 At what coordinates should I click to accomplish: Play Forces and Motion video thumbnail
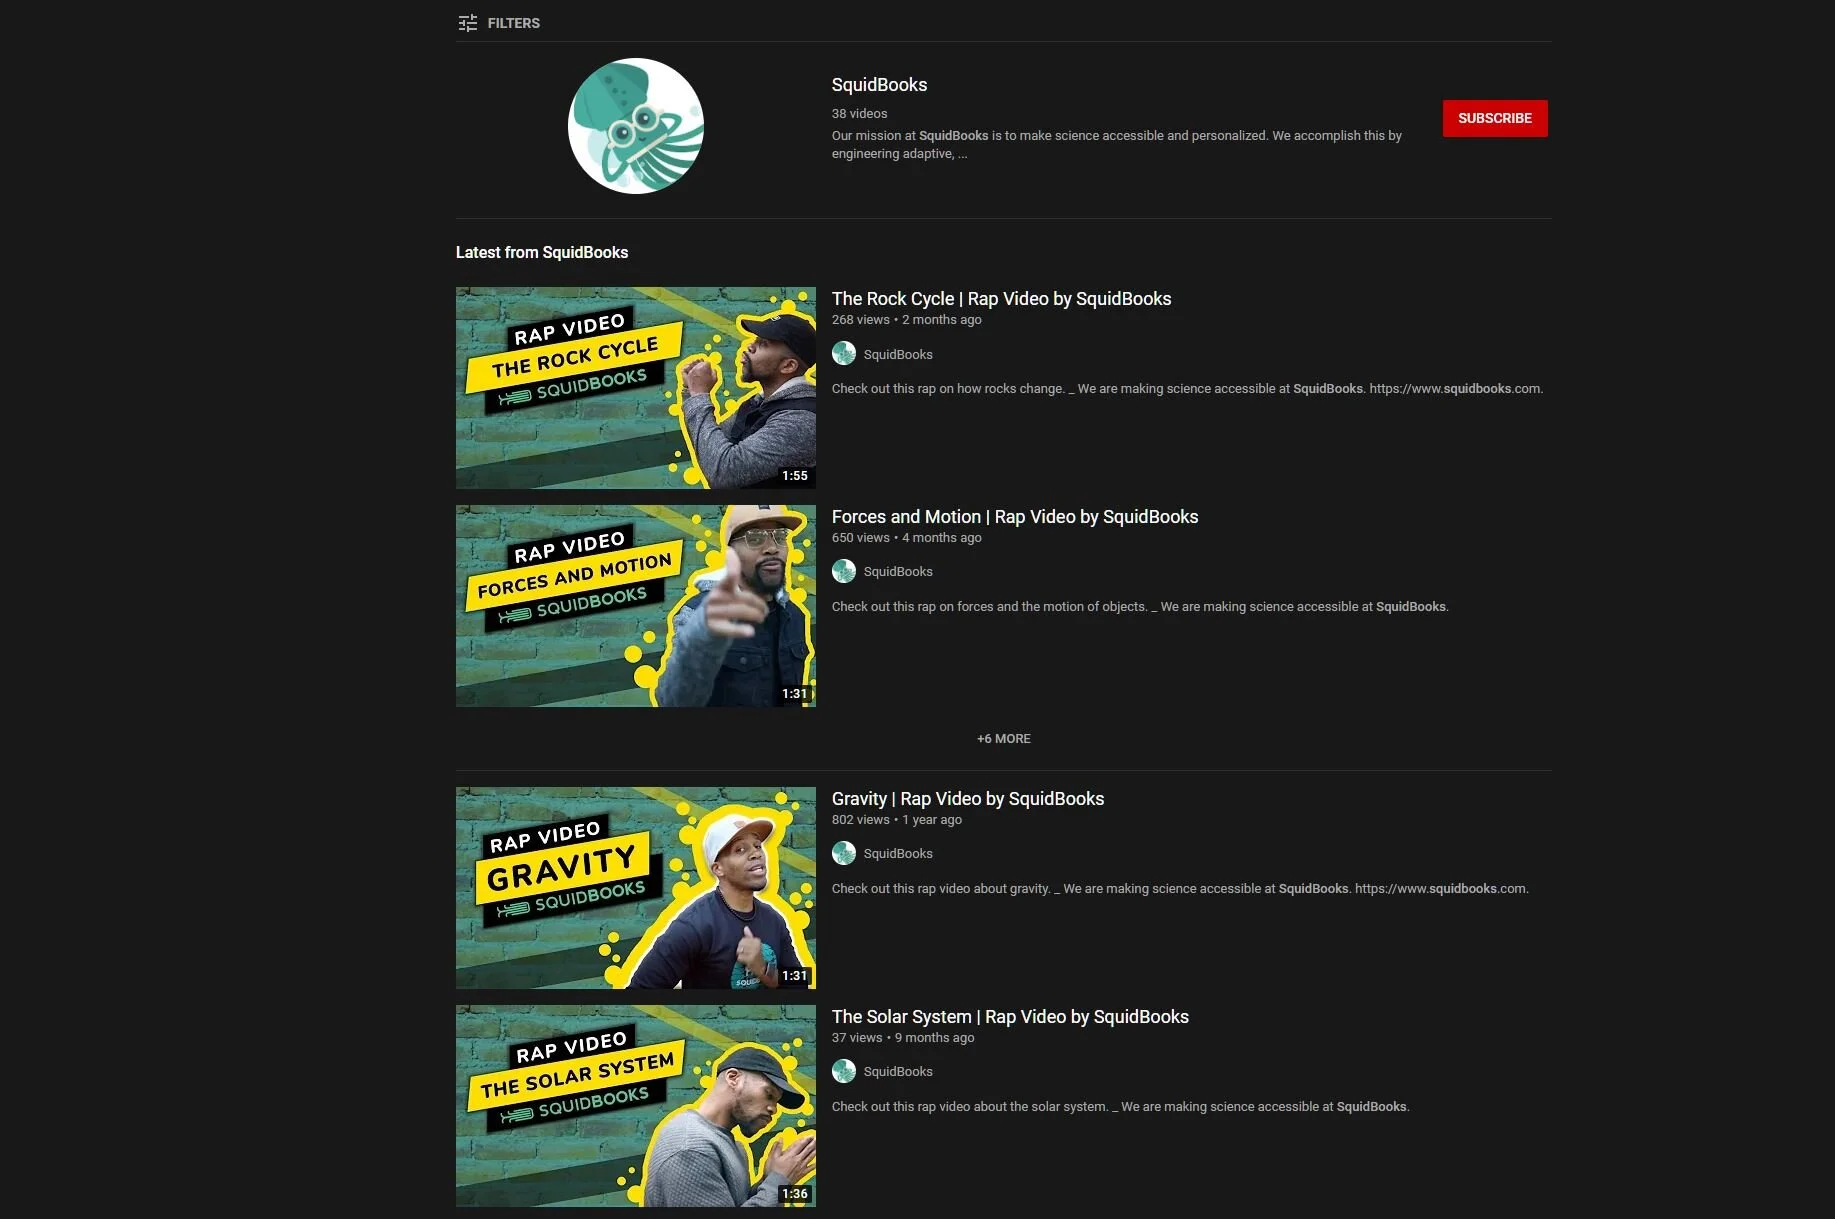tap(636, 606)
